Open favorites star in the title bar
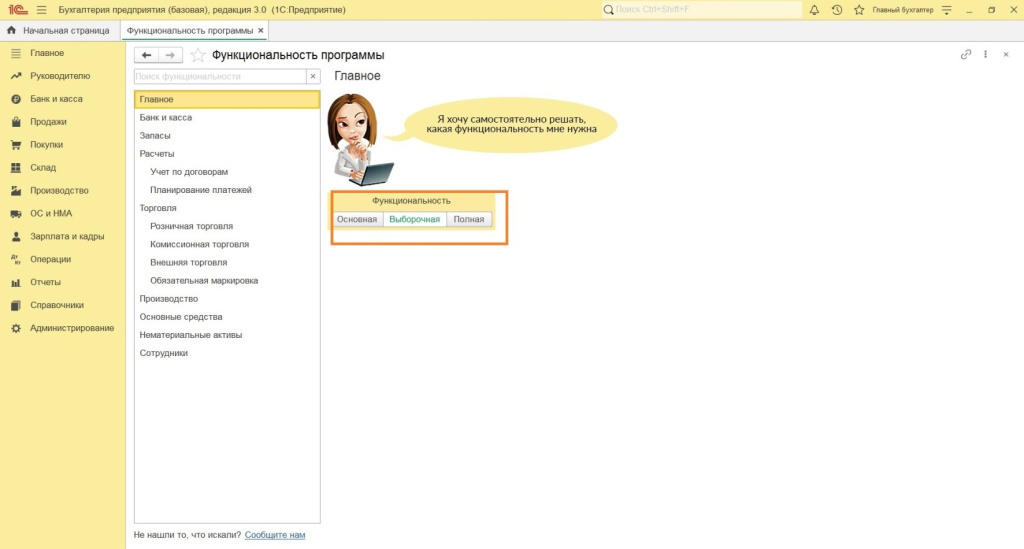The width and height of the screenshot is (1024, 549). point(858,10)
